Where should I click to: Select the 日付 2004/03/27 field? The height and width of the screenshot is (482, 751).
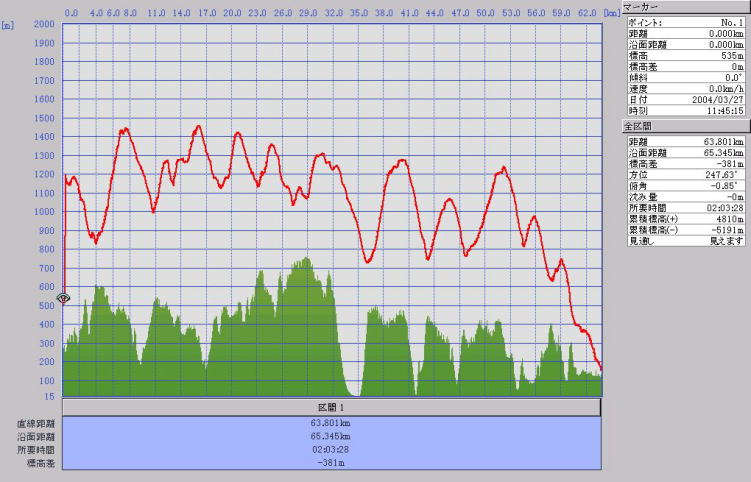click(x=684, y=100)
